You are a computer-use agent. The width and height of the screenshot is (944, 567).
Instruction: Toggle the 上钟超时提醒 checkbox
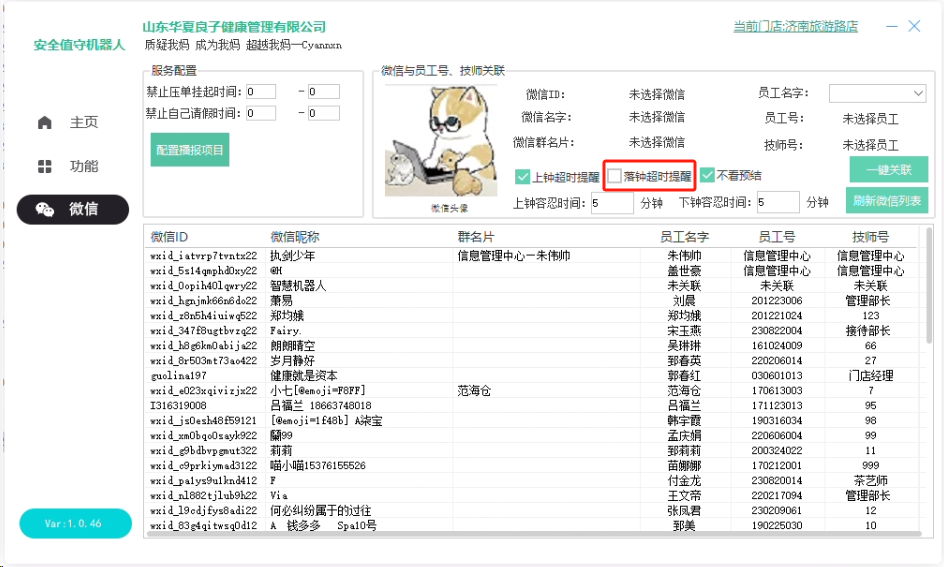[522, 176]
